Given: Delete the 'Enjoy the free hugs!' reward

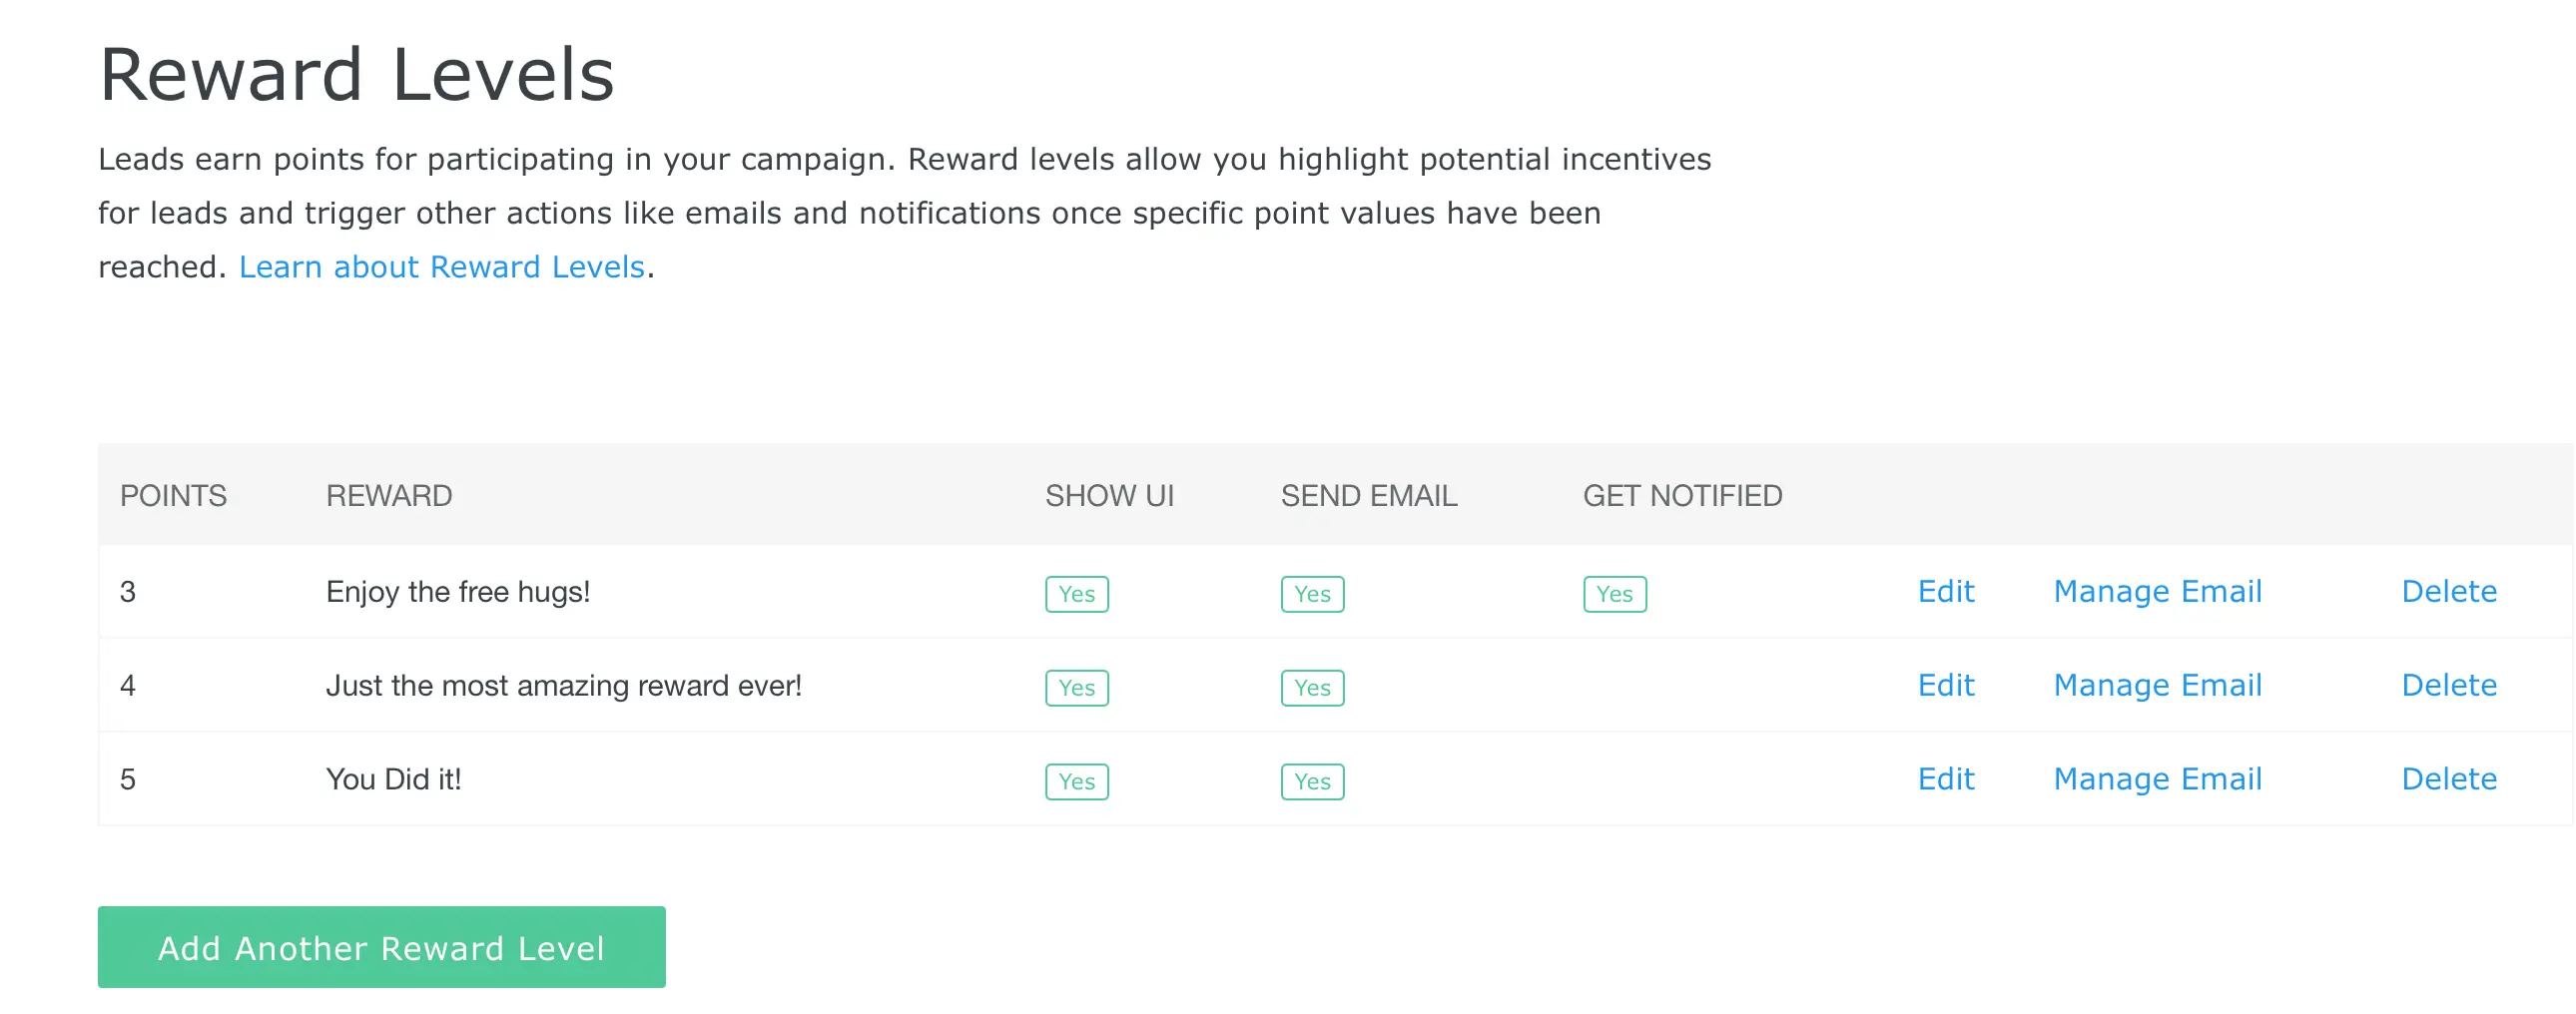Looking at the screenshot, I should [x=2448, y=592].
